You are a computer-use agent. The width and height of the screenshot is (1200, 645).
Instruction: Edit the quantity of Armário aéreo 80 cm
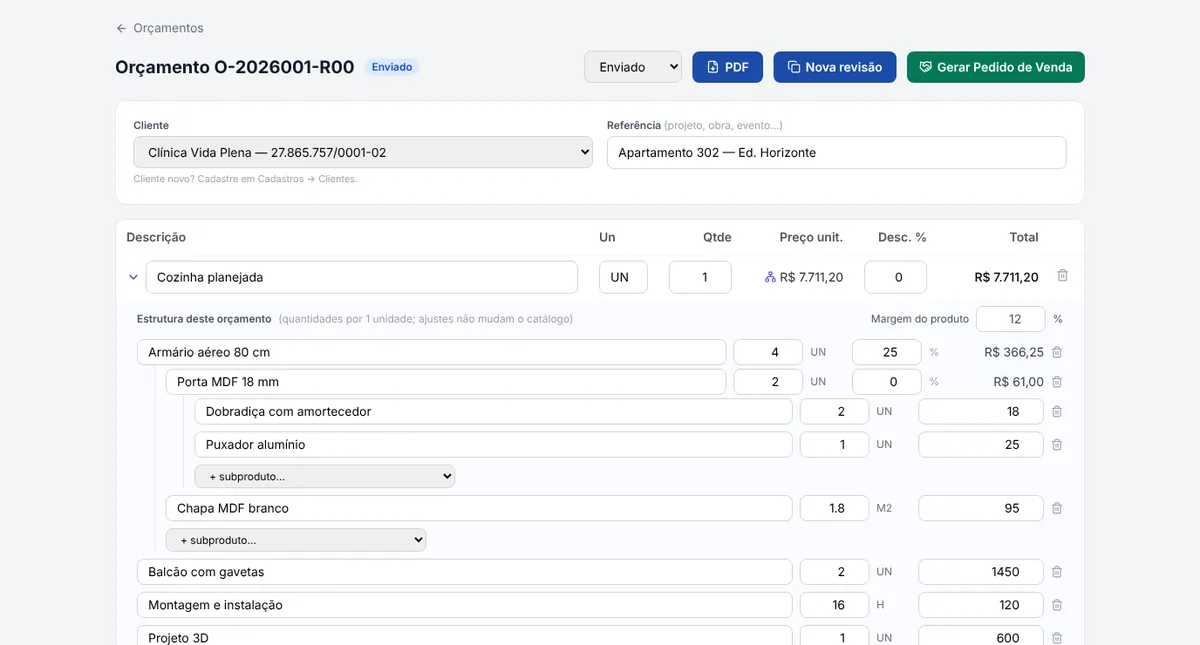(768, 352)
